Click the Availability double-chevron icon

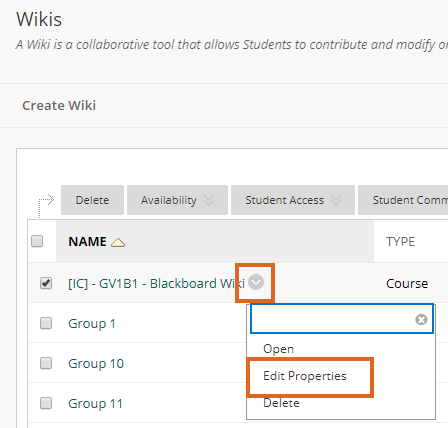coord(209,200)
